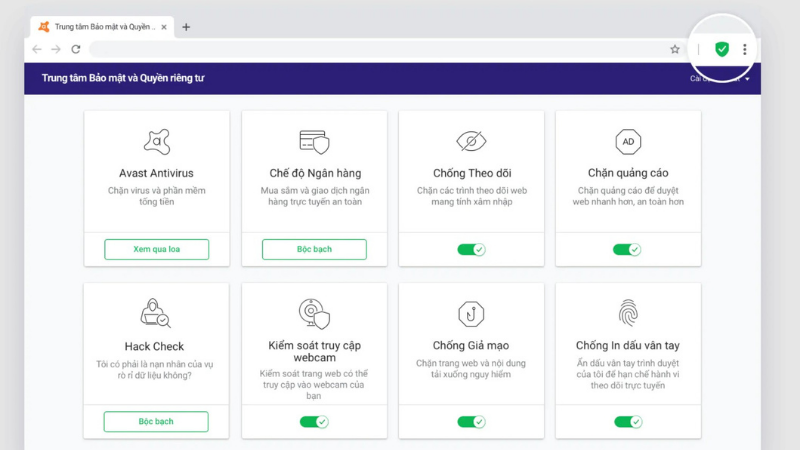
Task: Select the Trung tâm Bảo mật và Quyền tab
Action: coord(102,27)
